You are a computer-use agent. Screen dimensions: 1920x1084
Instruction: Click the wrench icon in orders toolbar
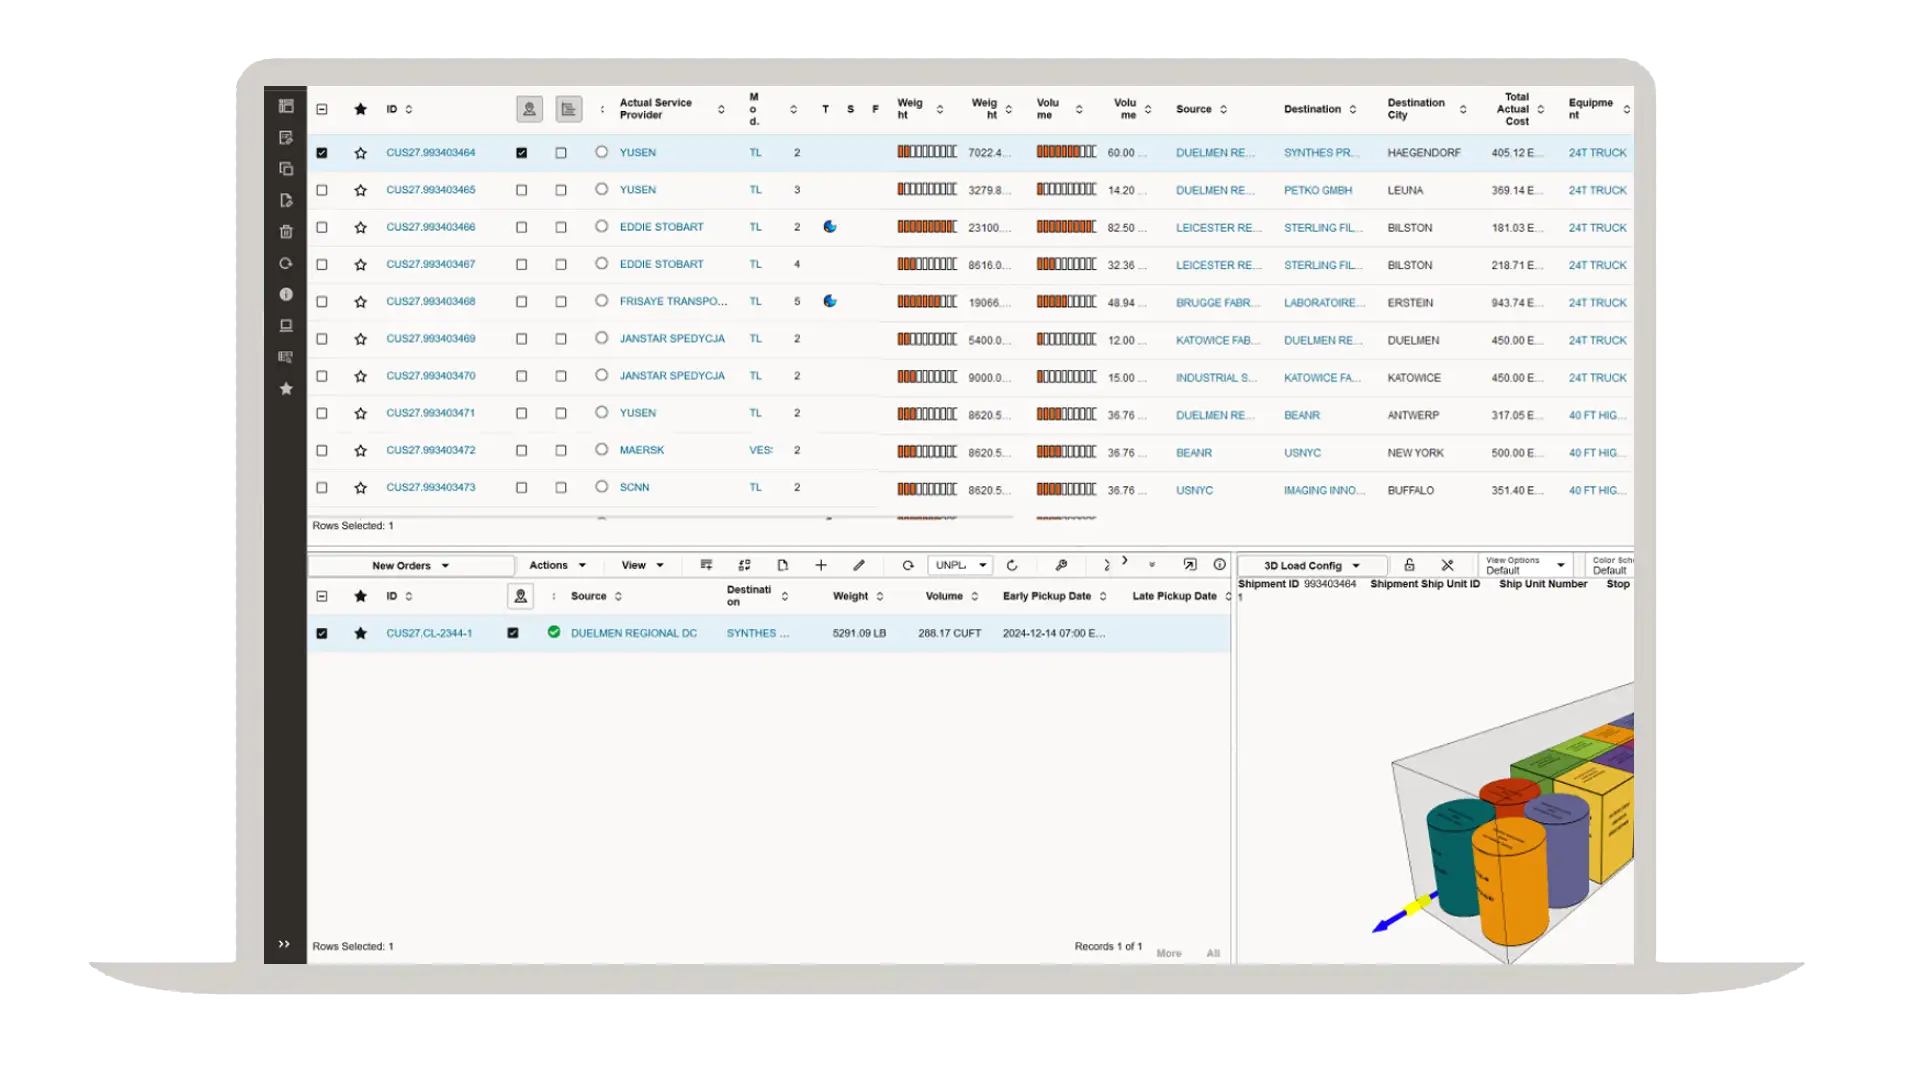click(1061, 566)
